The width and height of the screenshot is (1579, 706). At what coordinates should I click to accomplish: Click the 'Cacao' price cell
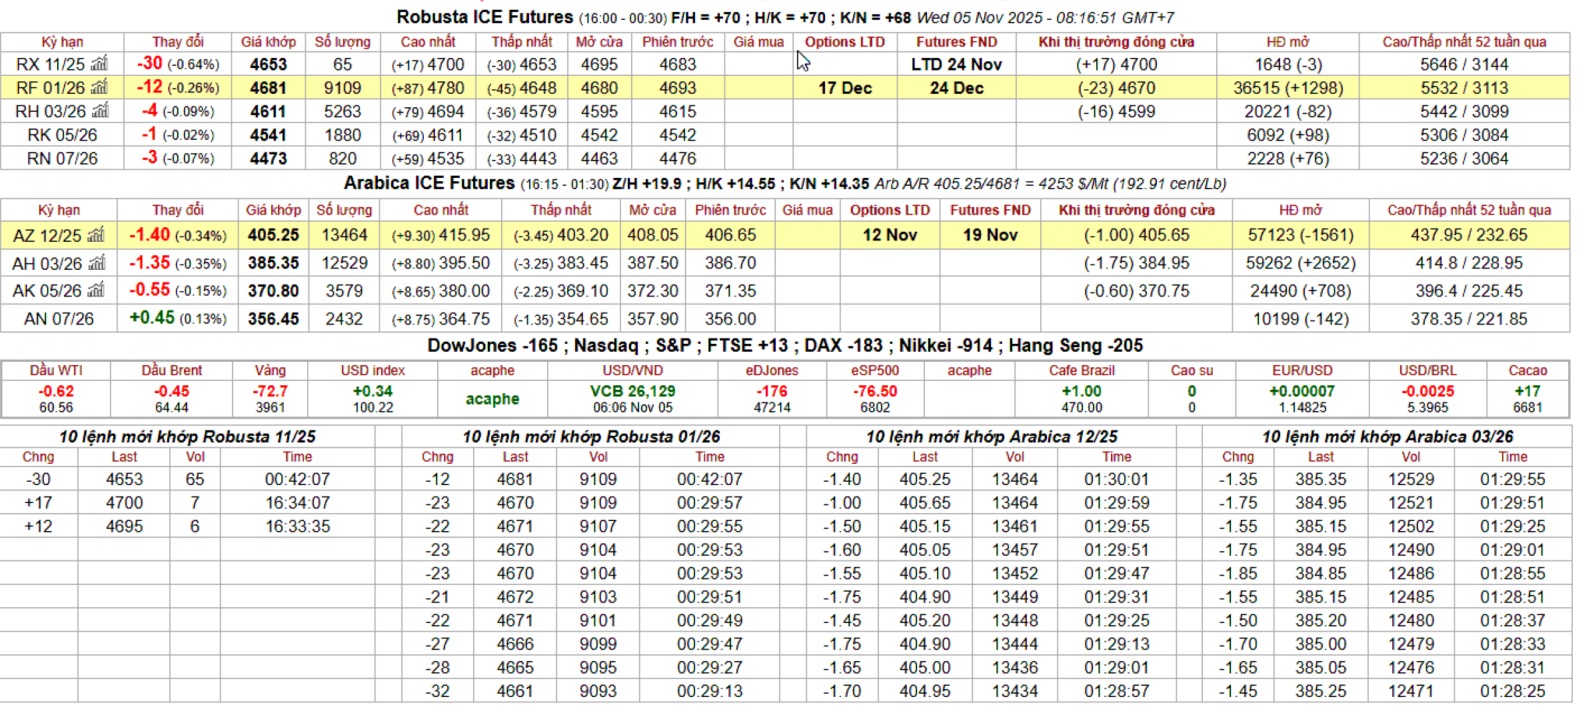pos(1526,399)
